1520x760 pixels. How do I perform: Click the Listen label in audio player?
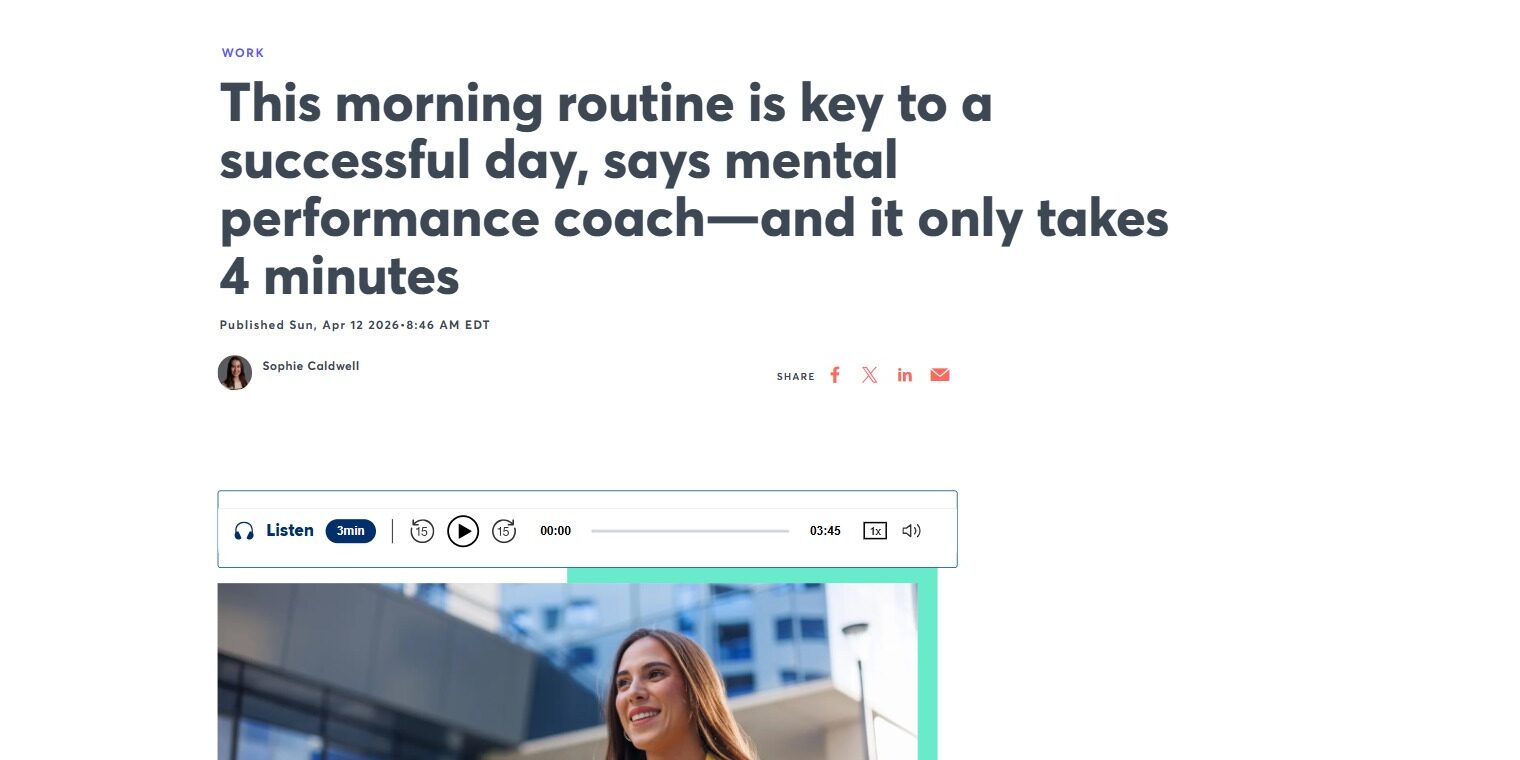(x=290, y=530)
